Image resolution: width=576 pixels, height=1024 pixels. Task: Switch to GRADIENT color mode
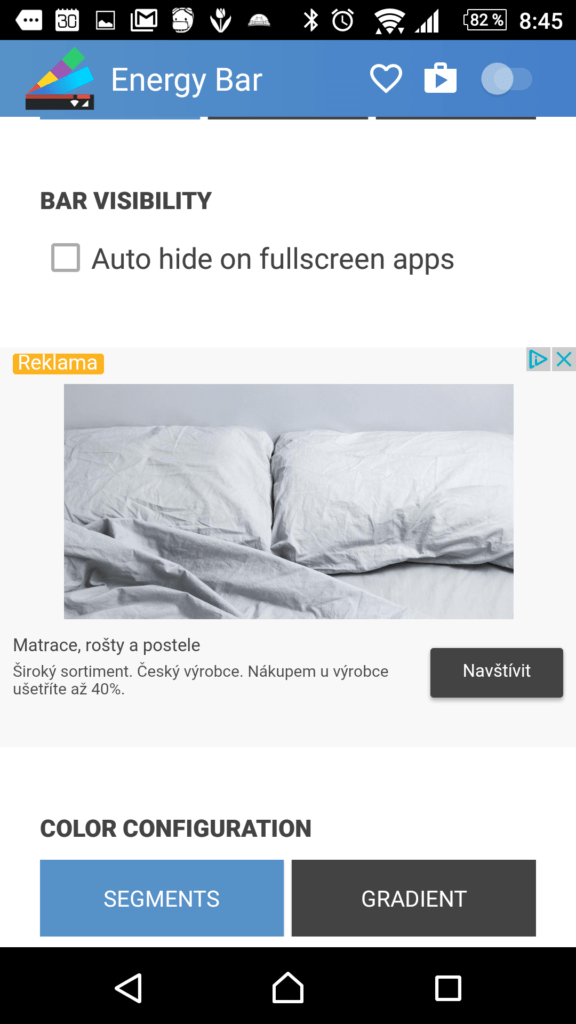(x=414, y=898)
